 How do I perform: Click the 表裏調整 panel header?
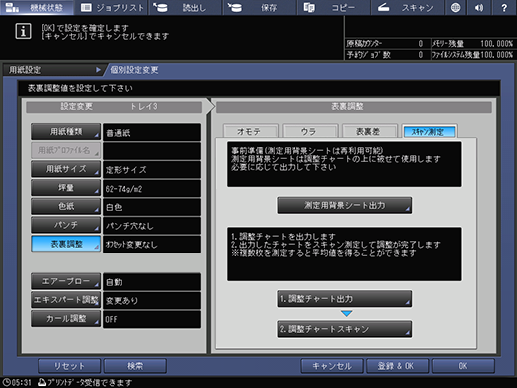(354, 107)
